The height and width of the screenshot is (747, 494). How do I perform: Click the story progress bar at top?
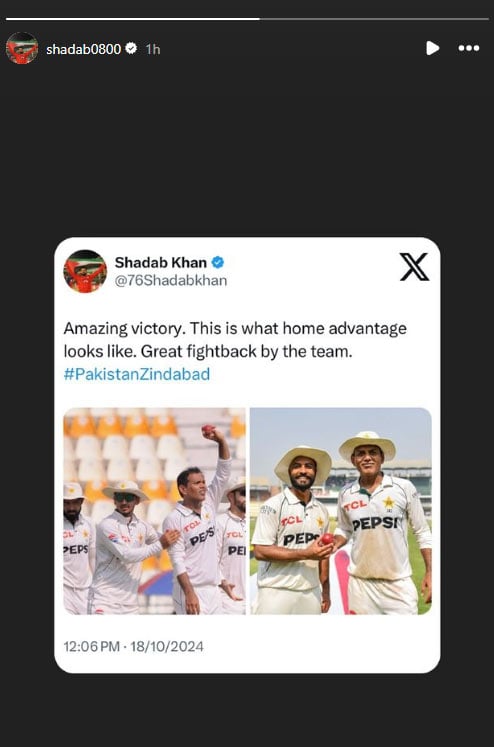point(247,19)
